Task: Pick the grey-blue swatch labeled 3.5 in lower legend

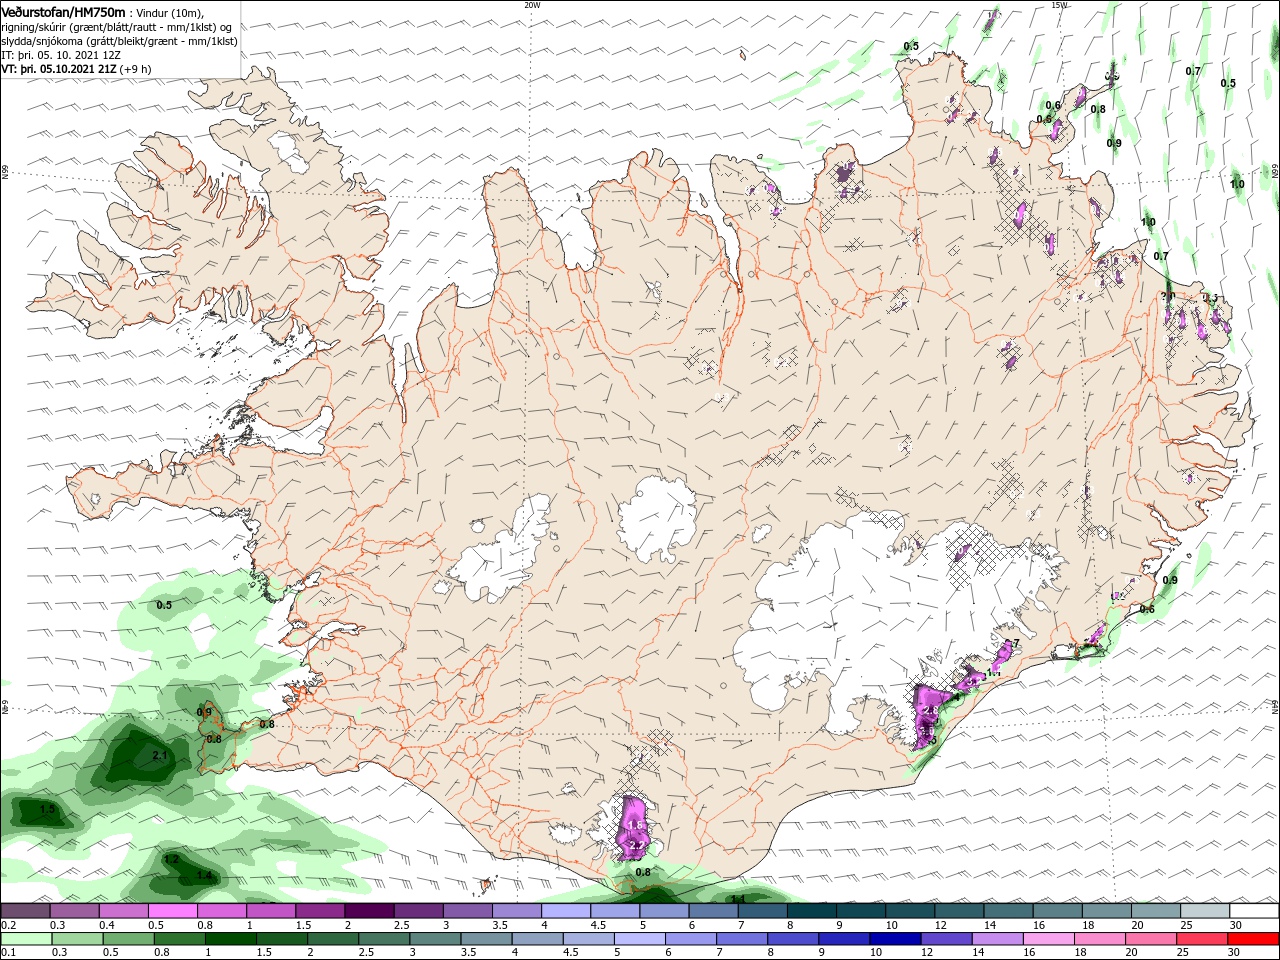Action: [x=485, y=939]
